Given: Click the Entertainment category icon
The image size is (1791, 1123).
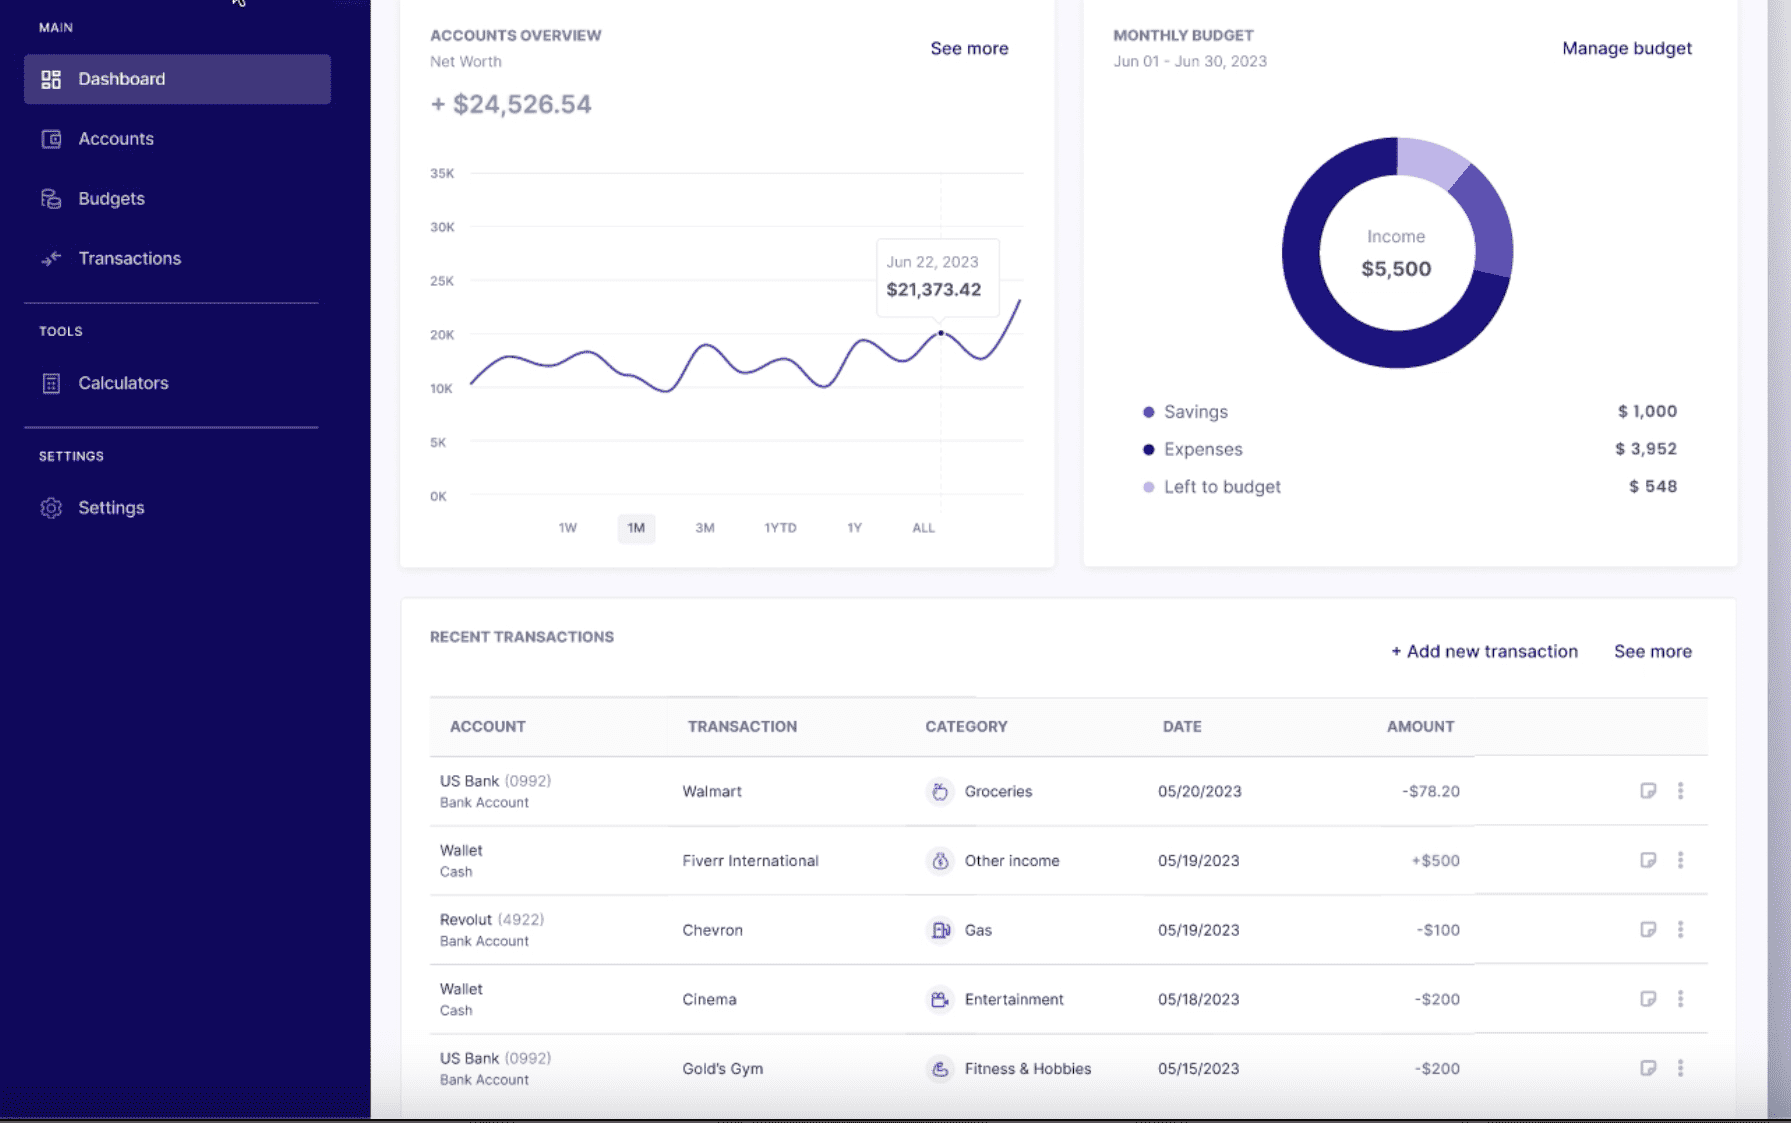Looking at the screenshot, I should (940, 999).
